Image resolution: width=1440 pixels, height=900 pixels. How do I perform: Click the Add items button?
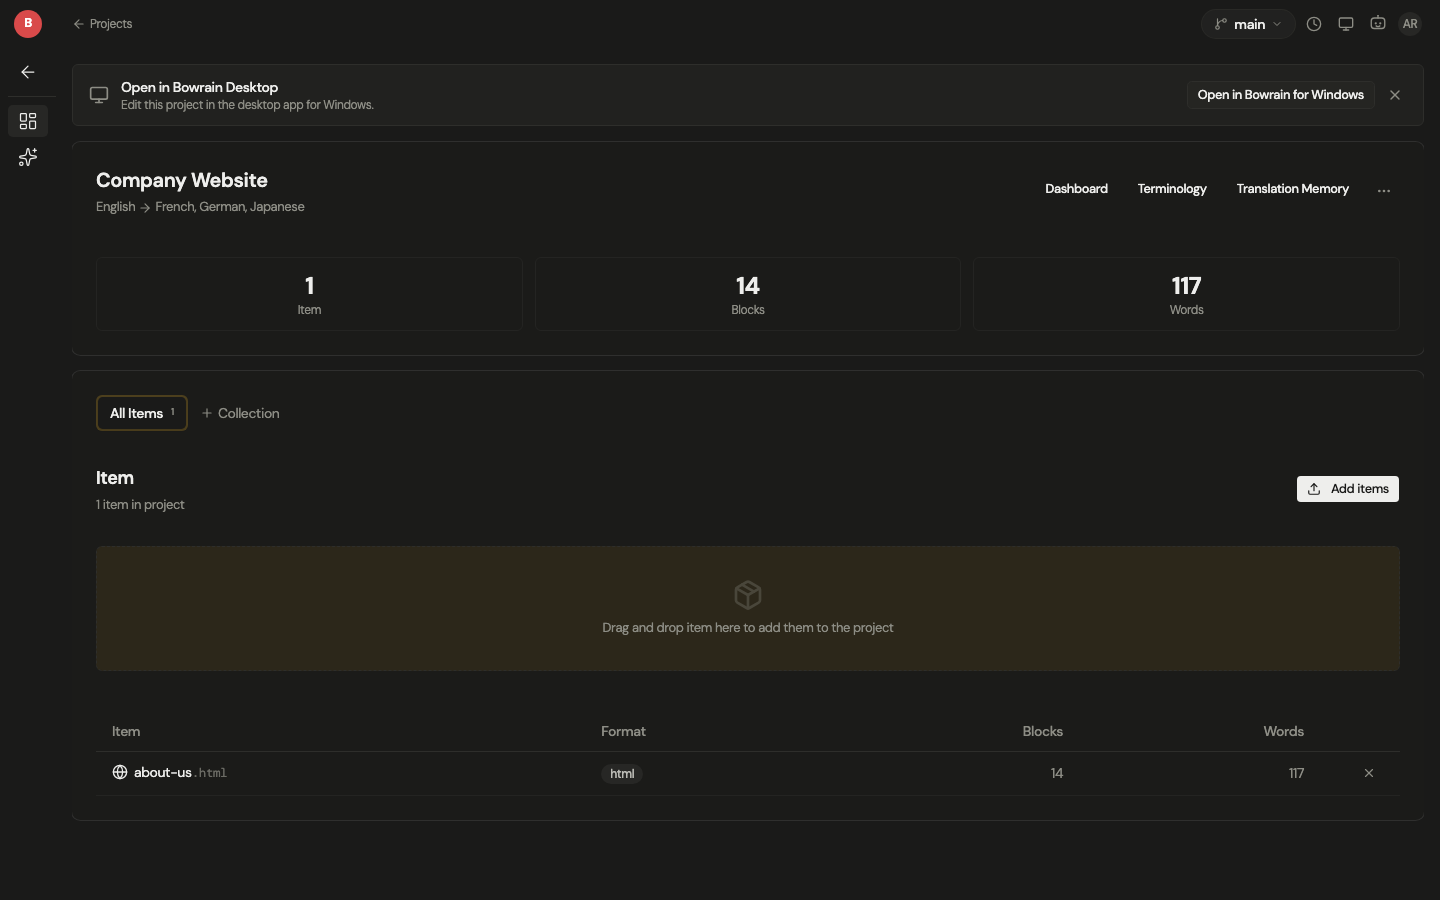[1347, 489]
